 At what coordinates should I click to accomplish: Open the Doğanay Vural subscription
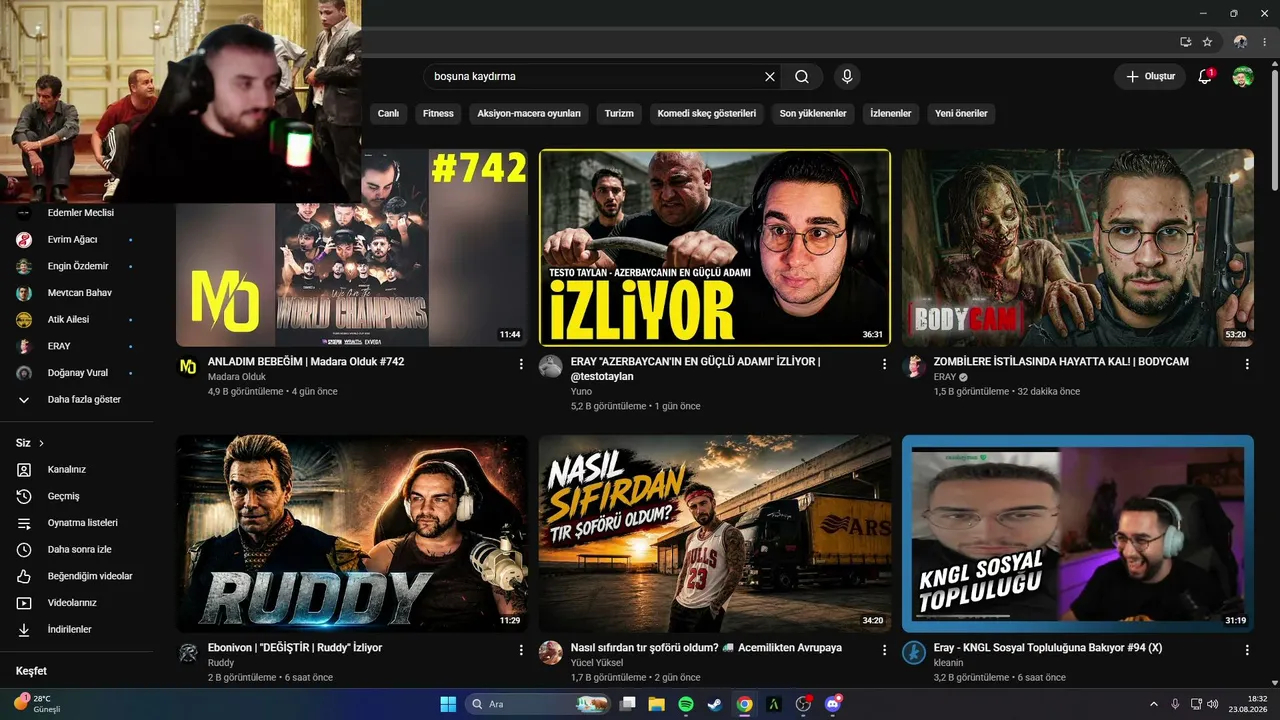[x=77, y=373]
